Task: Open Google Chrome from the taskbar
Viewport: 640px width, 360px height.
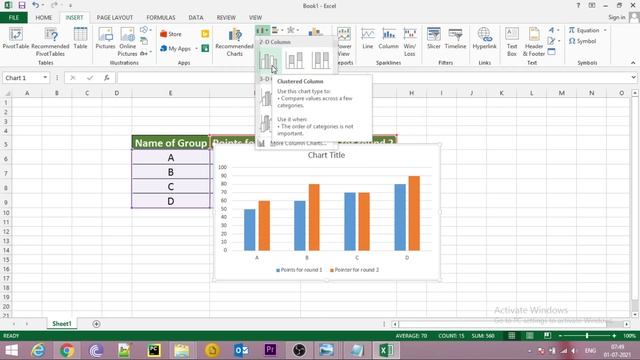Action: [x=67, y=350]
